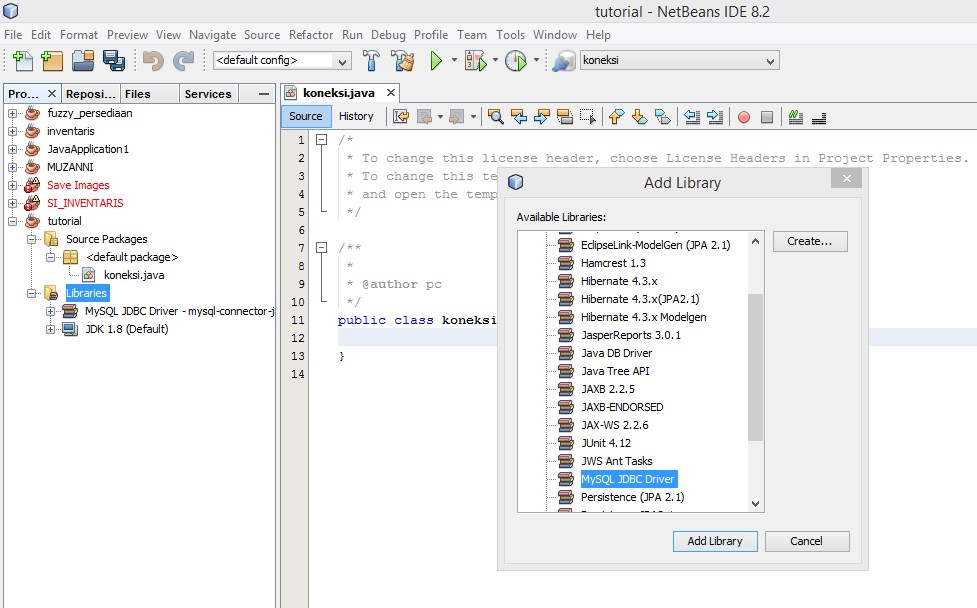
Task: Run the project with green play icon
Action: coord(436,61)
